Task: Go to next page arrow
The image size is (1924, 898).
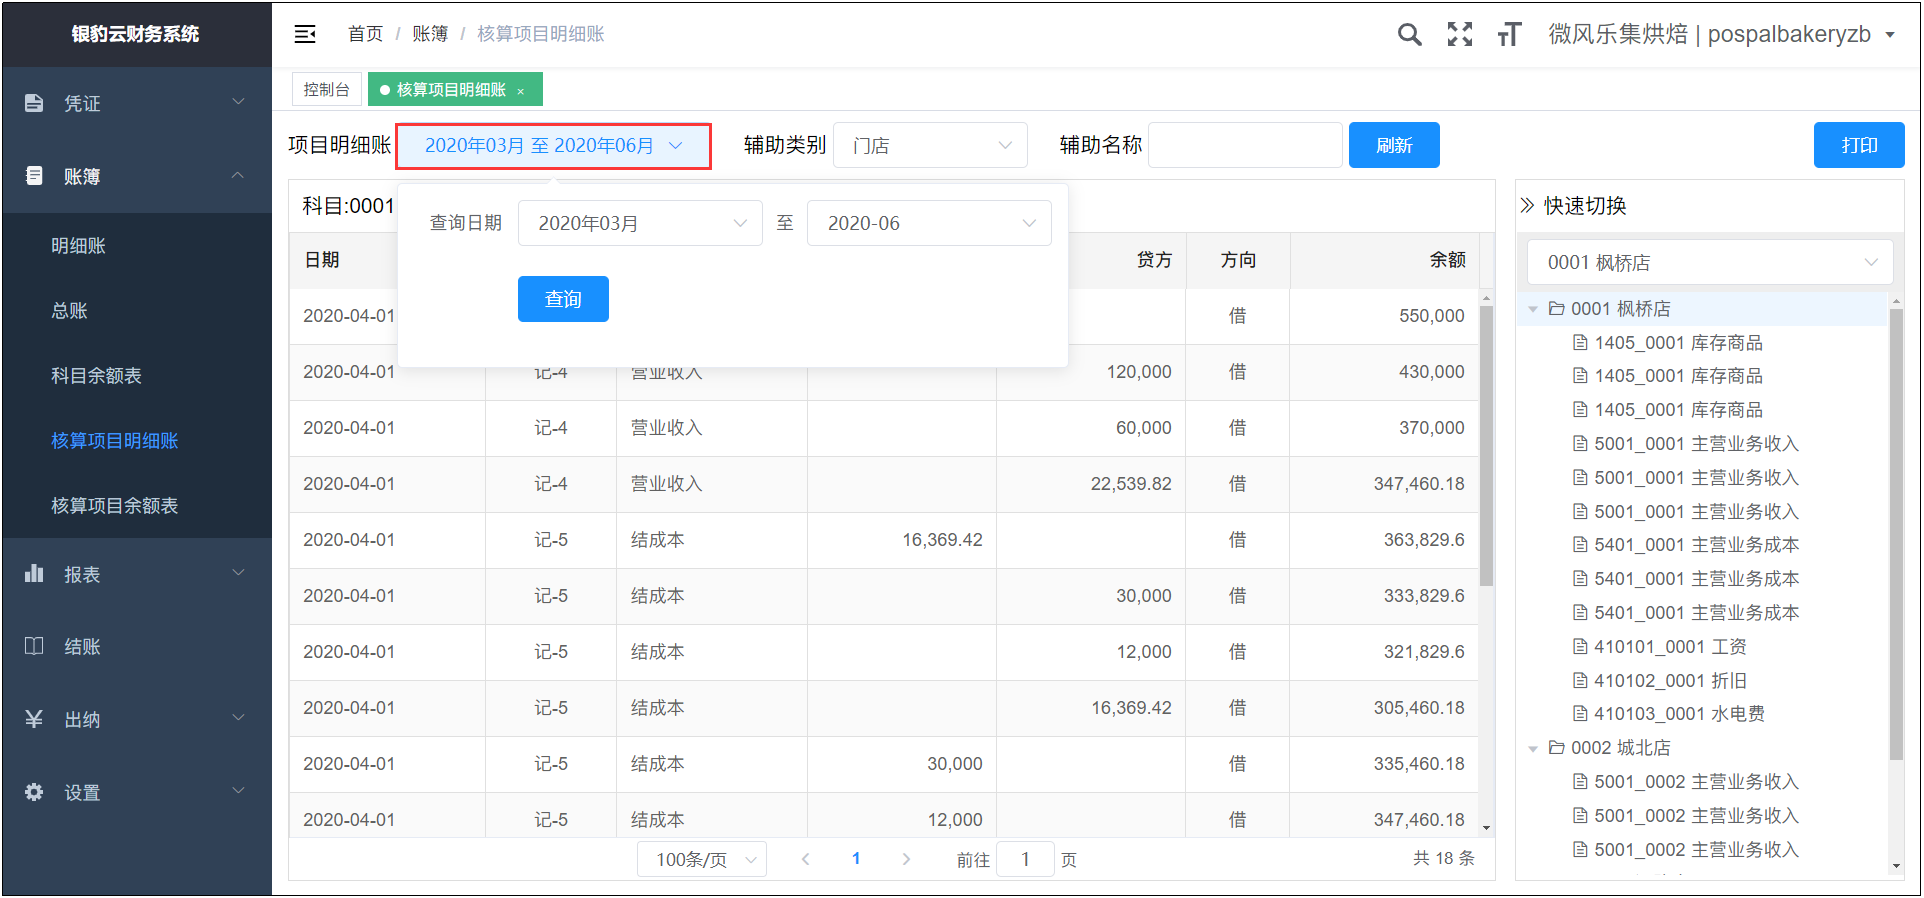Action: coord(906,859)
